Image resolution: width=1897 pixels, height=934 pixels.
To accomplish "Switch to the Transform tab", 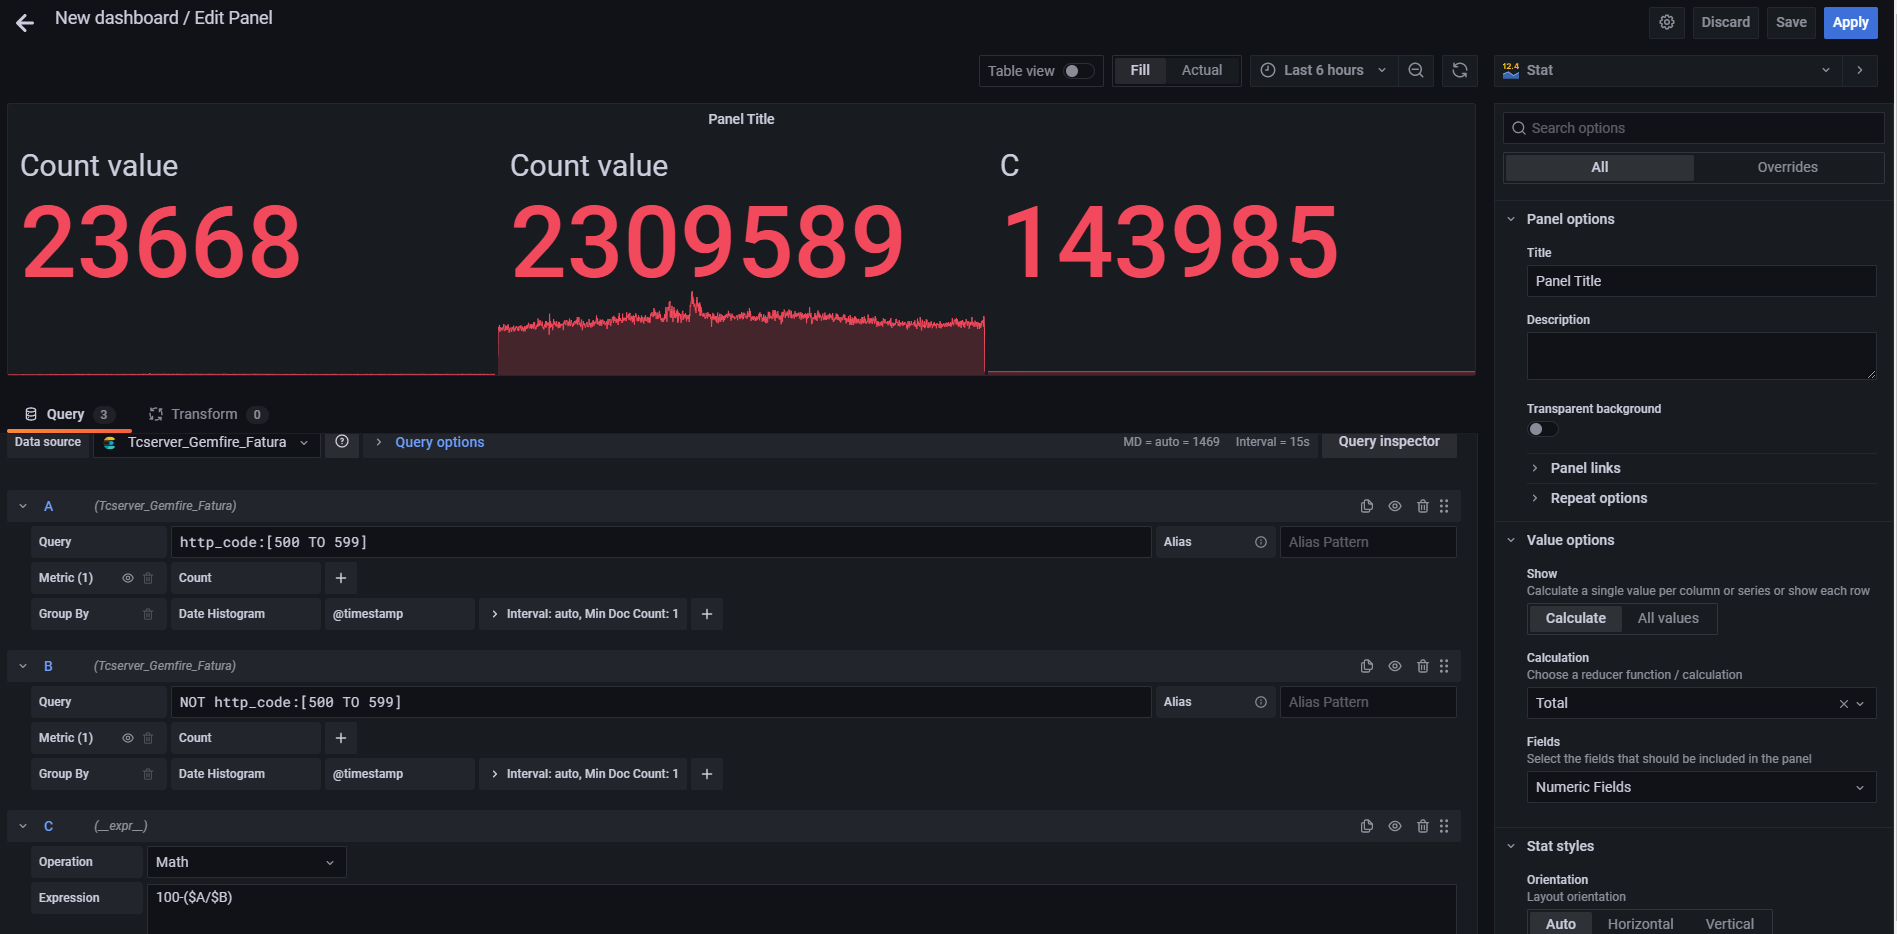I will click(204, 413).
